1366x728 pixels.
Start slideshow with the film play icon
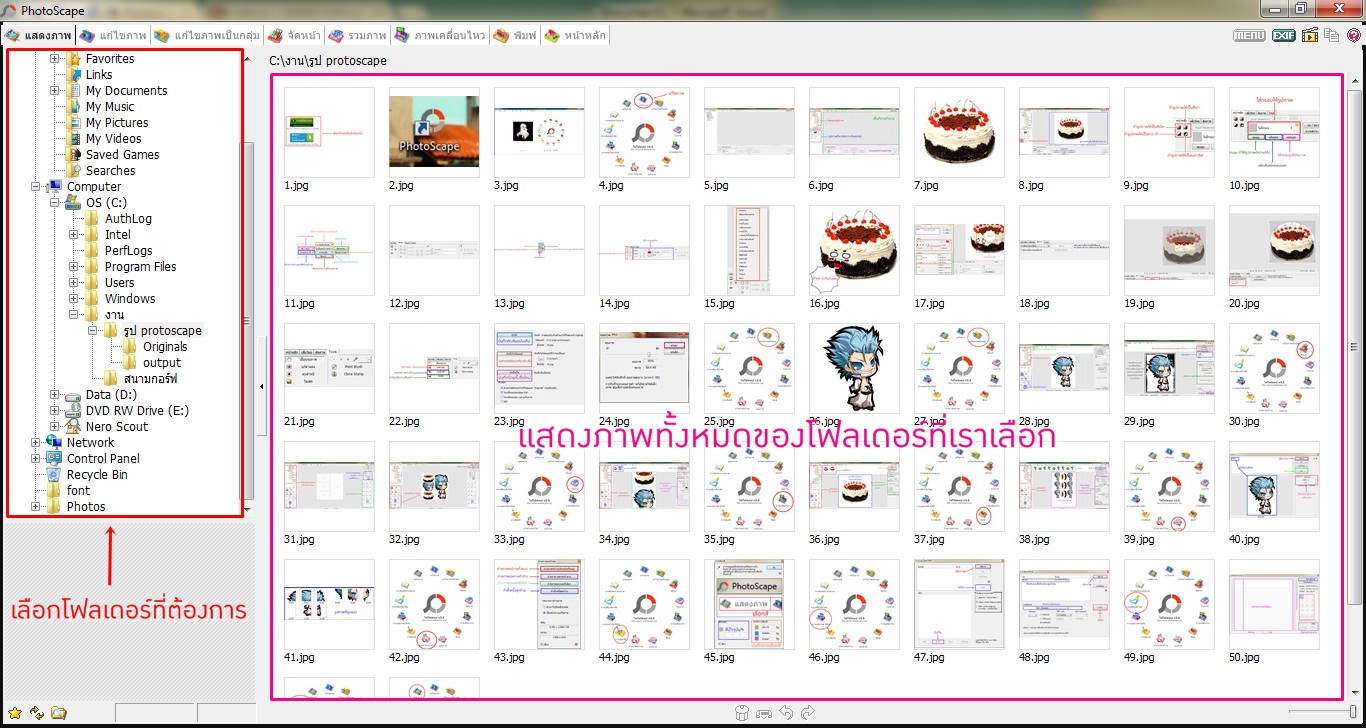(1309, 35)
